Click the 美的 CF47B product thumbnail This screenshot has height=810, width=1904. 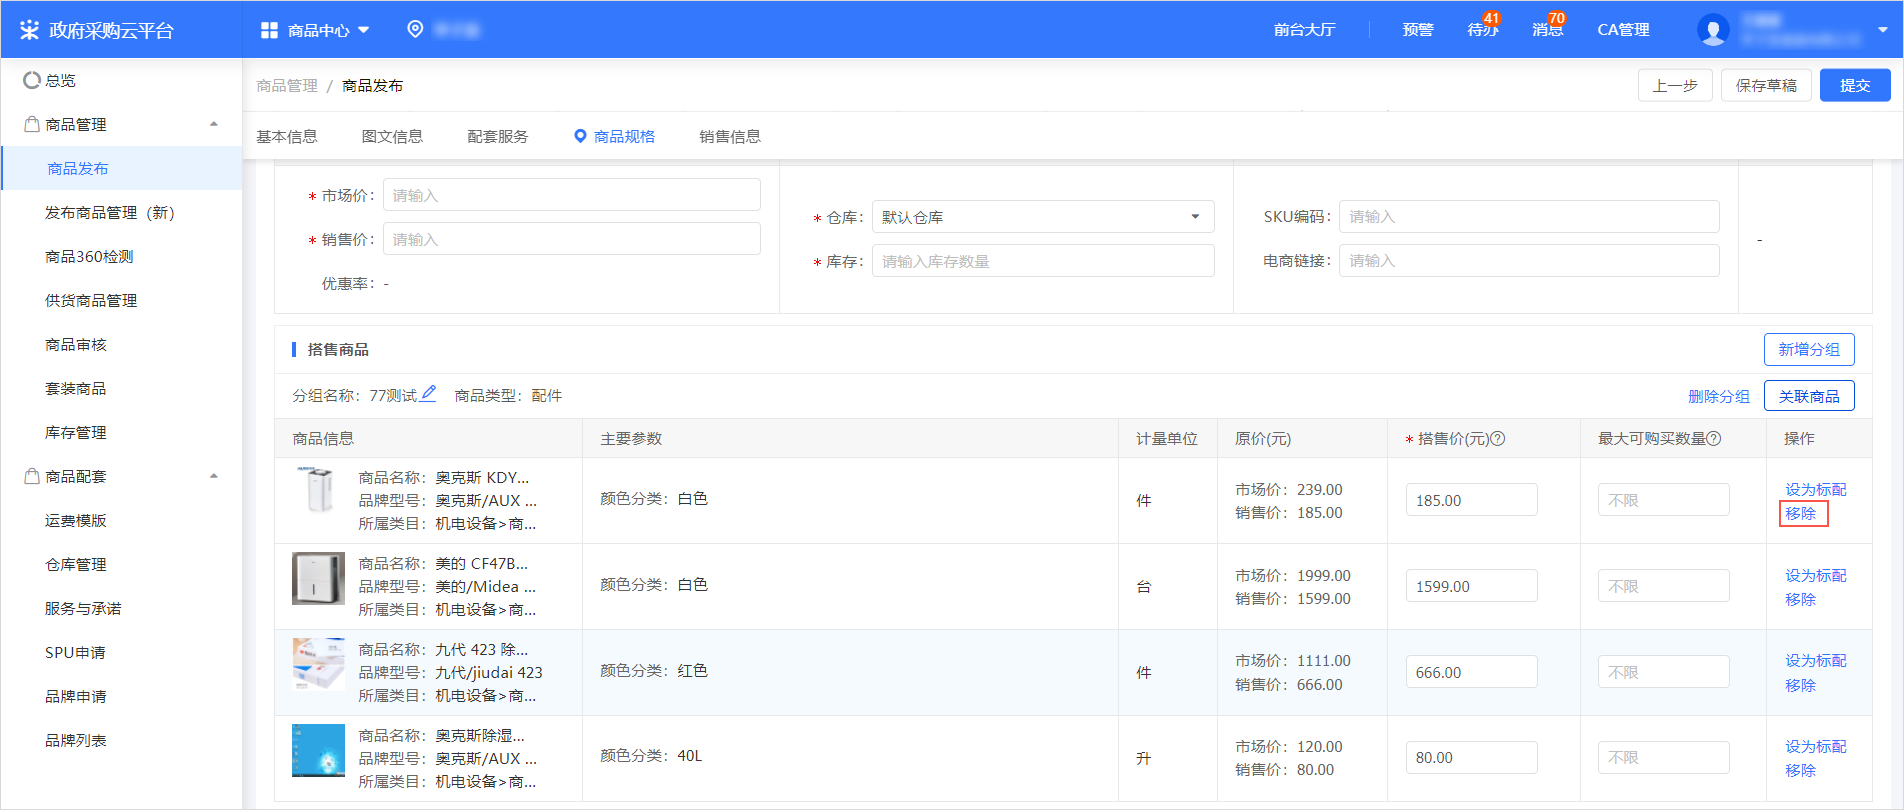click(318, 578)
